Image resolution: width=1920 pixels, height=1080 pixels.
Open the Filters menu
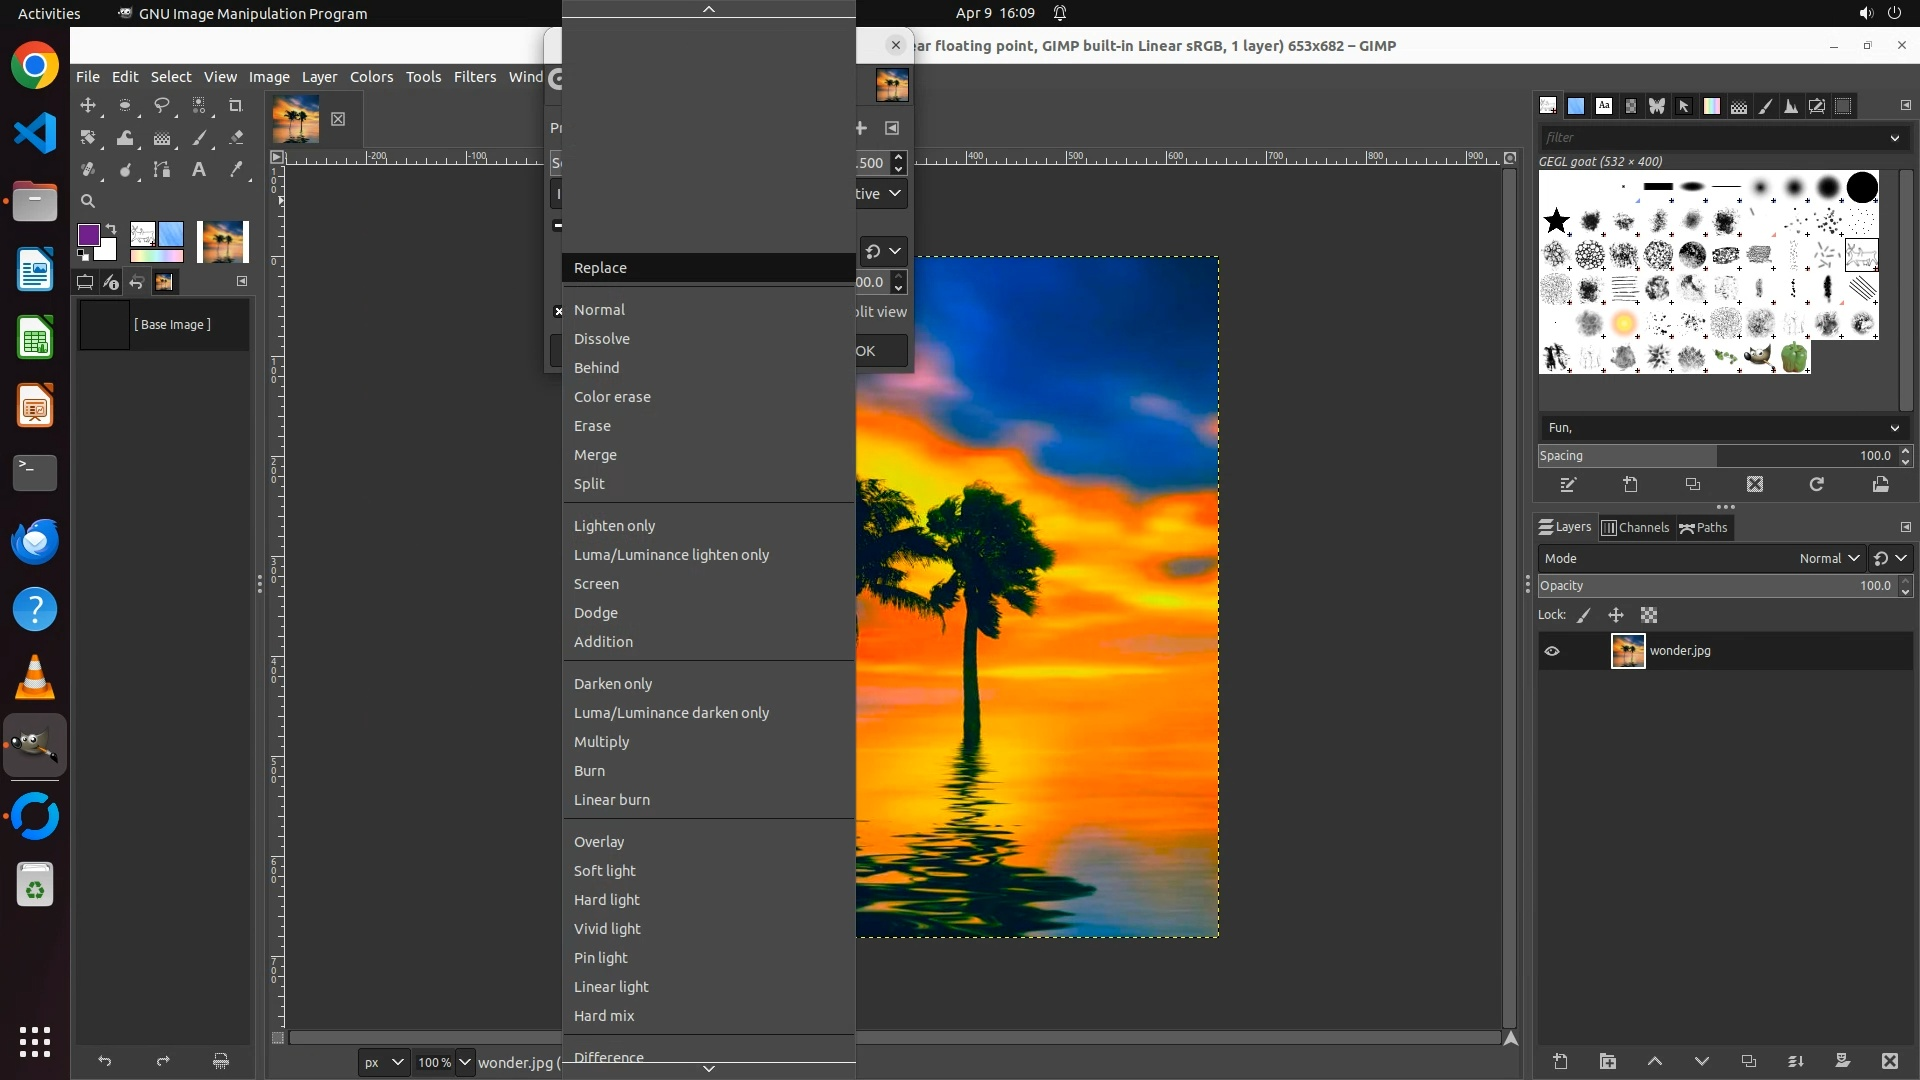tap(474, 77)
